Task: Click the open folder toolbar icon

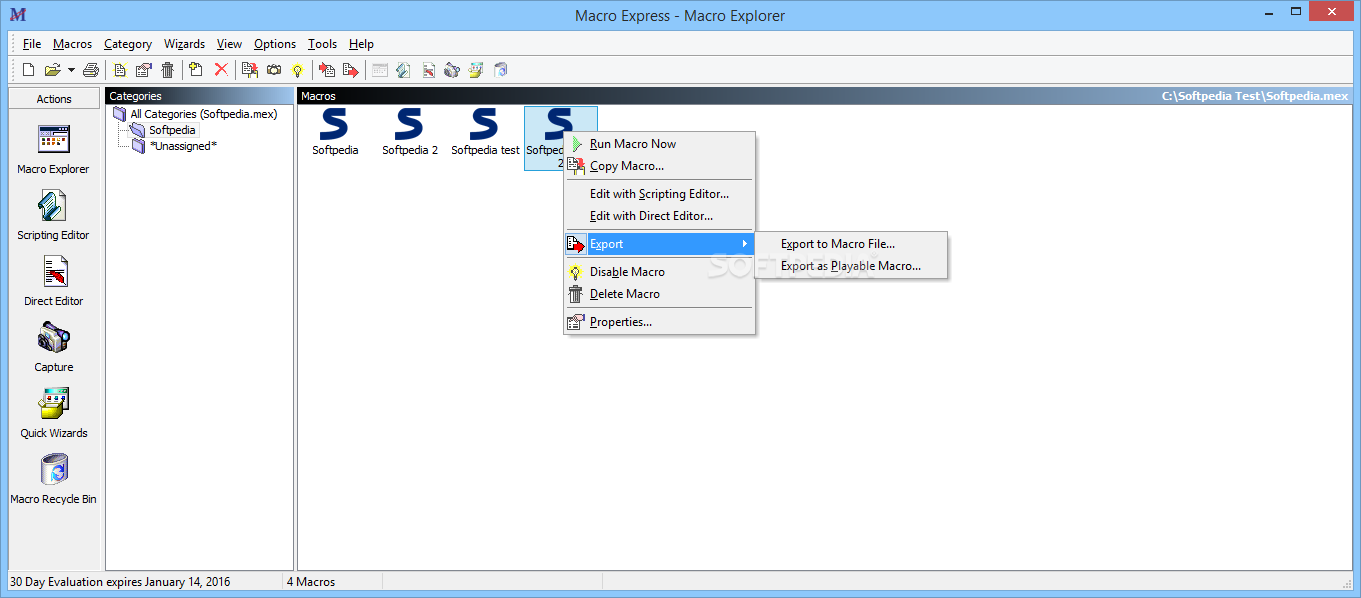Action: pyautogui.click(x=52, y=70)
